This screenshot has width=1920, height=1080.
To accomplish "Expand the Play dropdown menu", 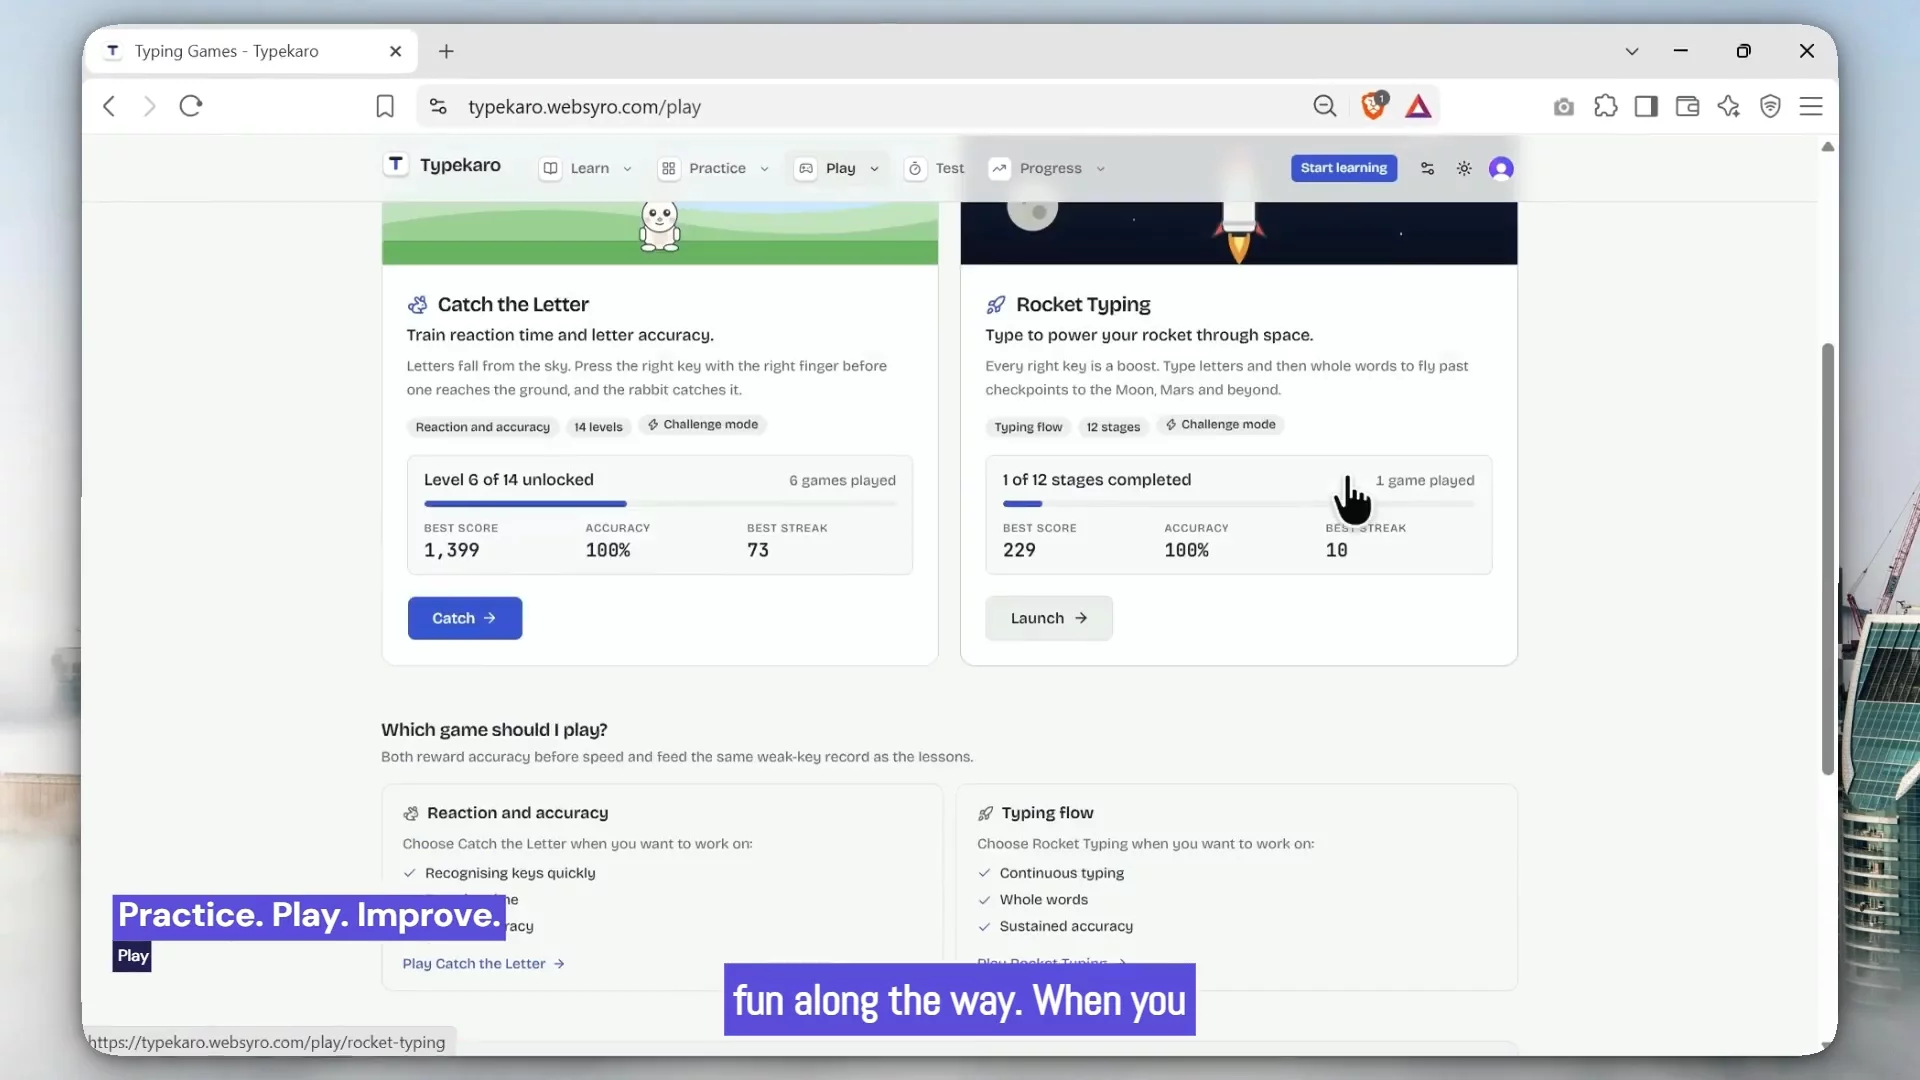I will tap(838, 169).
